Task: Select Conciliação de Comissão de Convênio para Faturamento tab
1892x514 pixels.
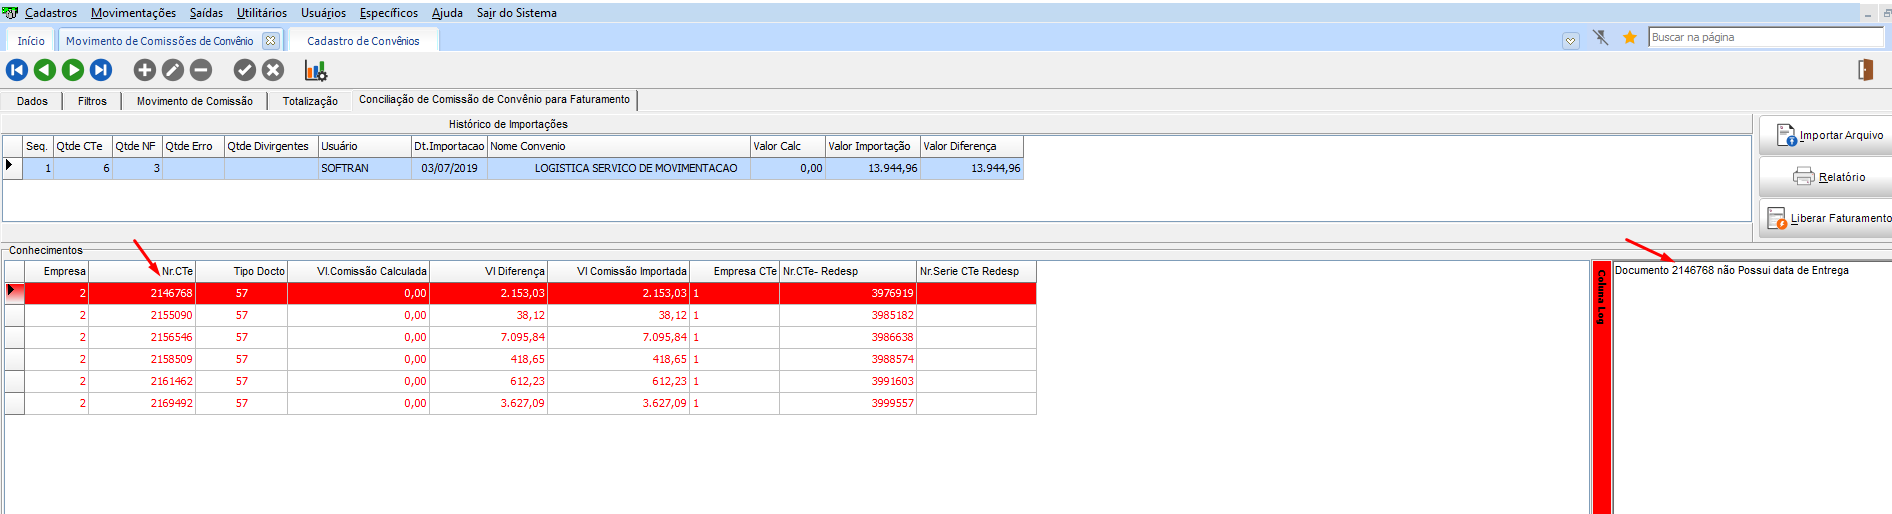Action: [x=494, y=99]
